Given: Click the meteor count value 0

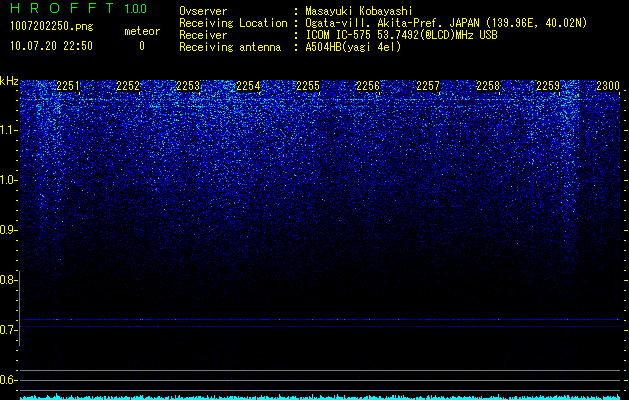Looking at the screenshot, I should (x=142, y=46).
